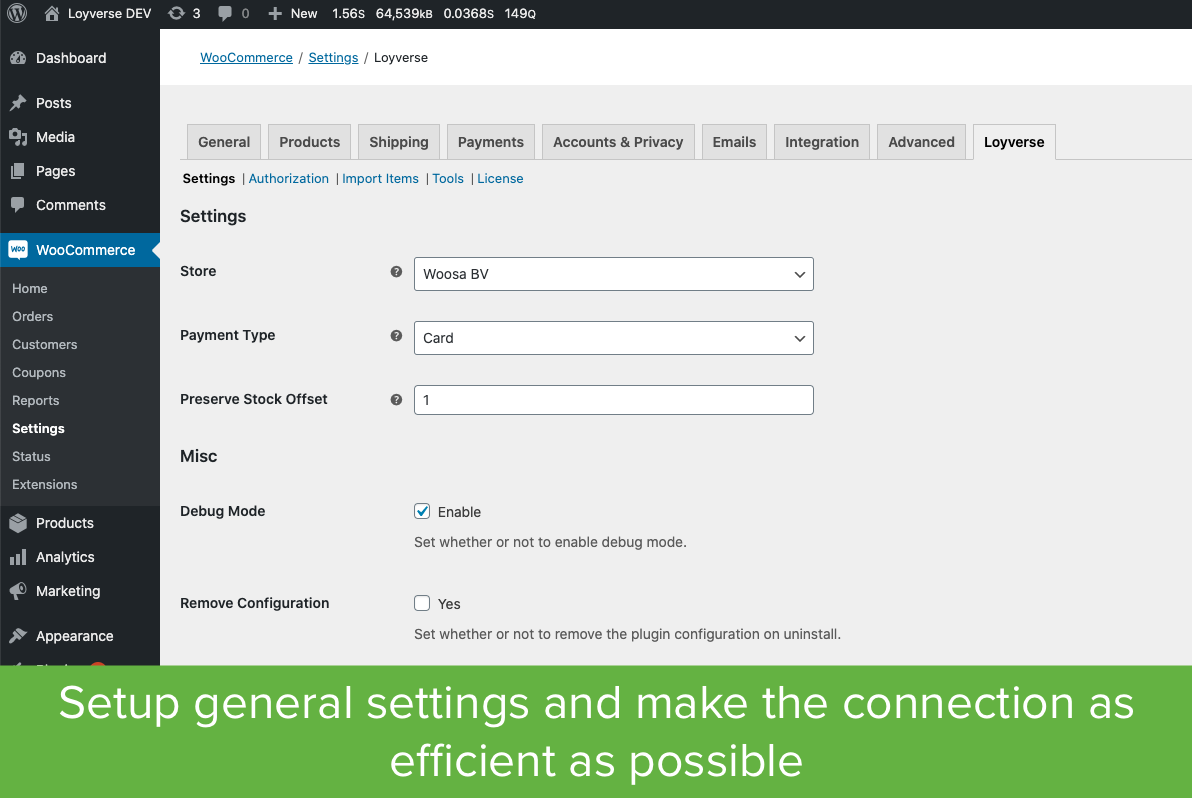Open the Advanced tab

point(921,142)
